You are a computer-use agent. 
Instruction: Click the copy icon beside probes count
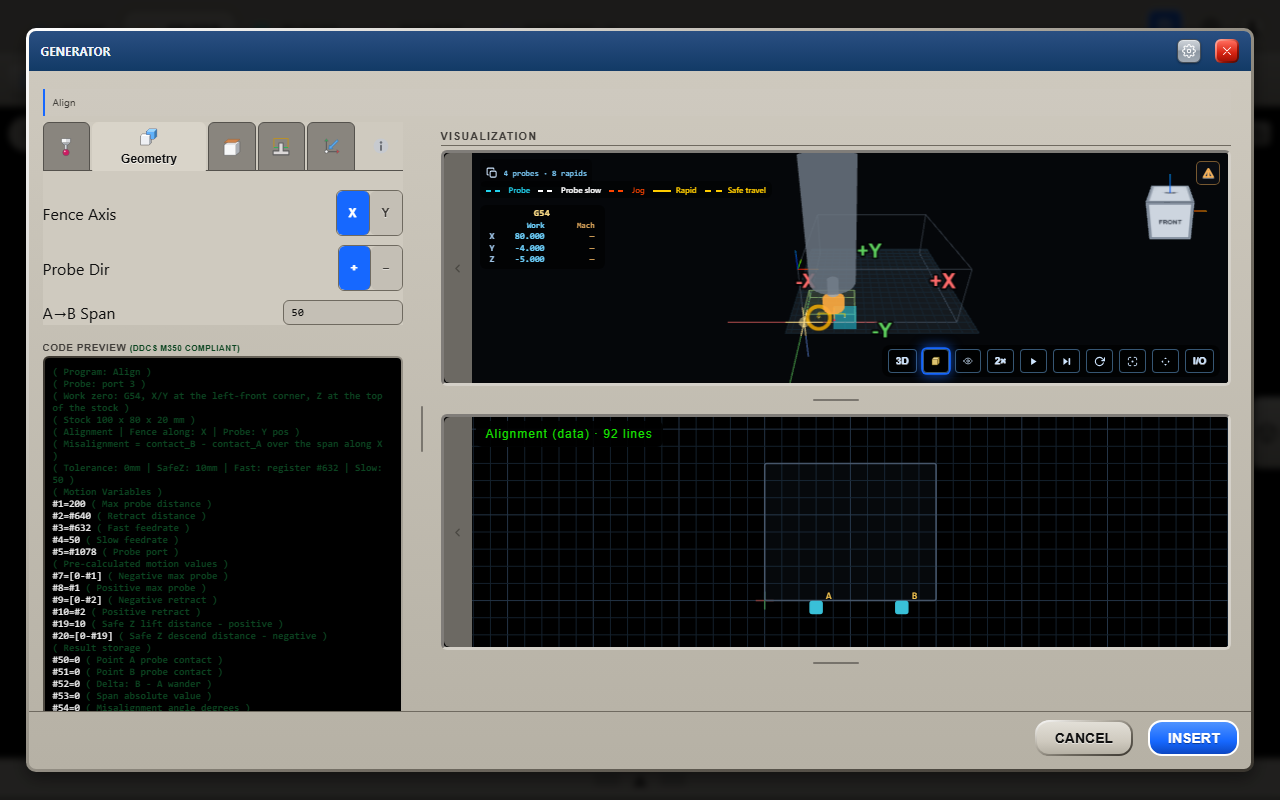click(492, 173)
